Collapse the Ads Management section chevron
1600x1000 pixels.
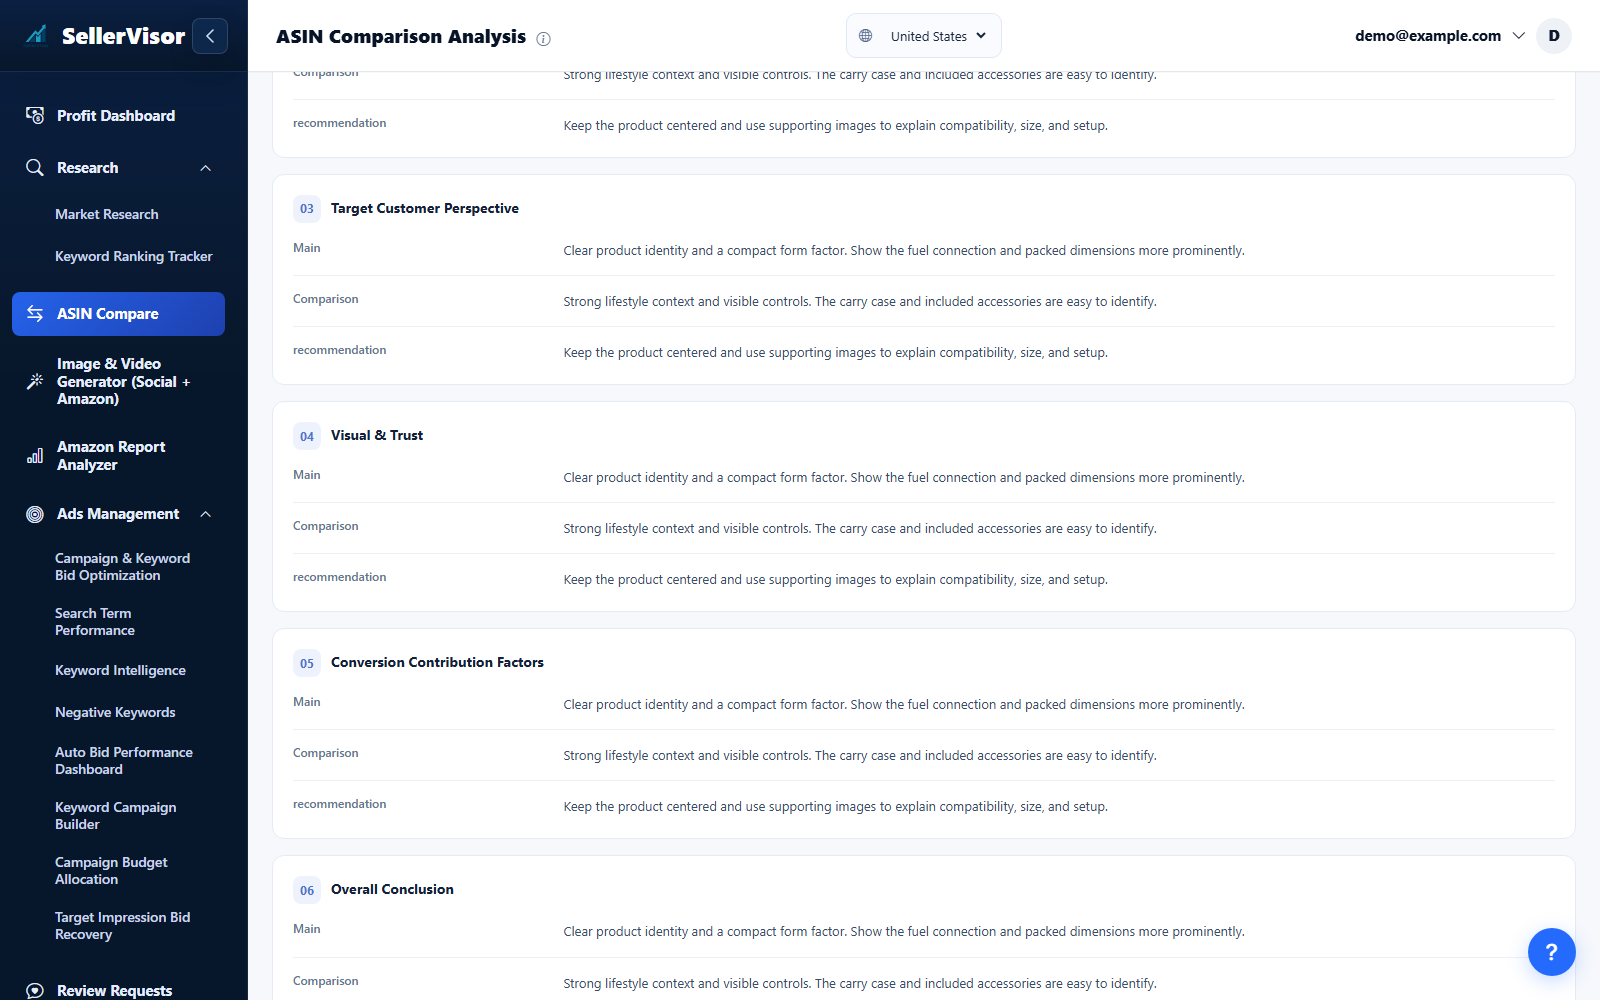pos(206,514)
